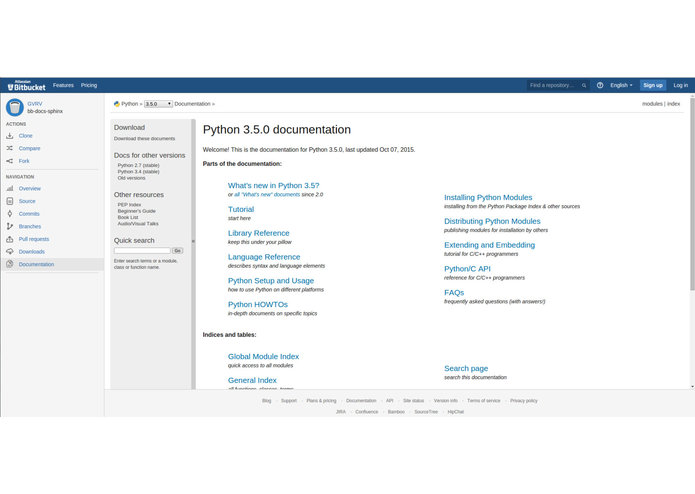Open Commits in navigation

[29, 214]
